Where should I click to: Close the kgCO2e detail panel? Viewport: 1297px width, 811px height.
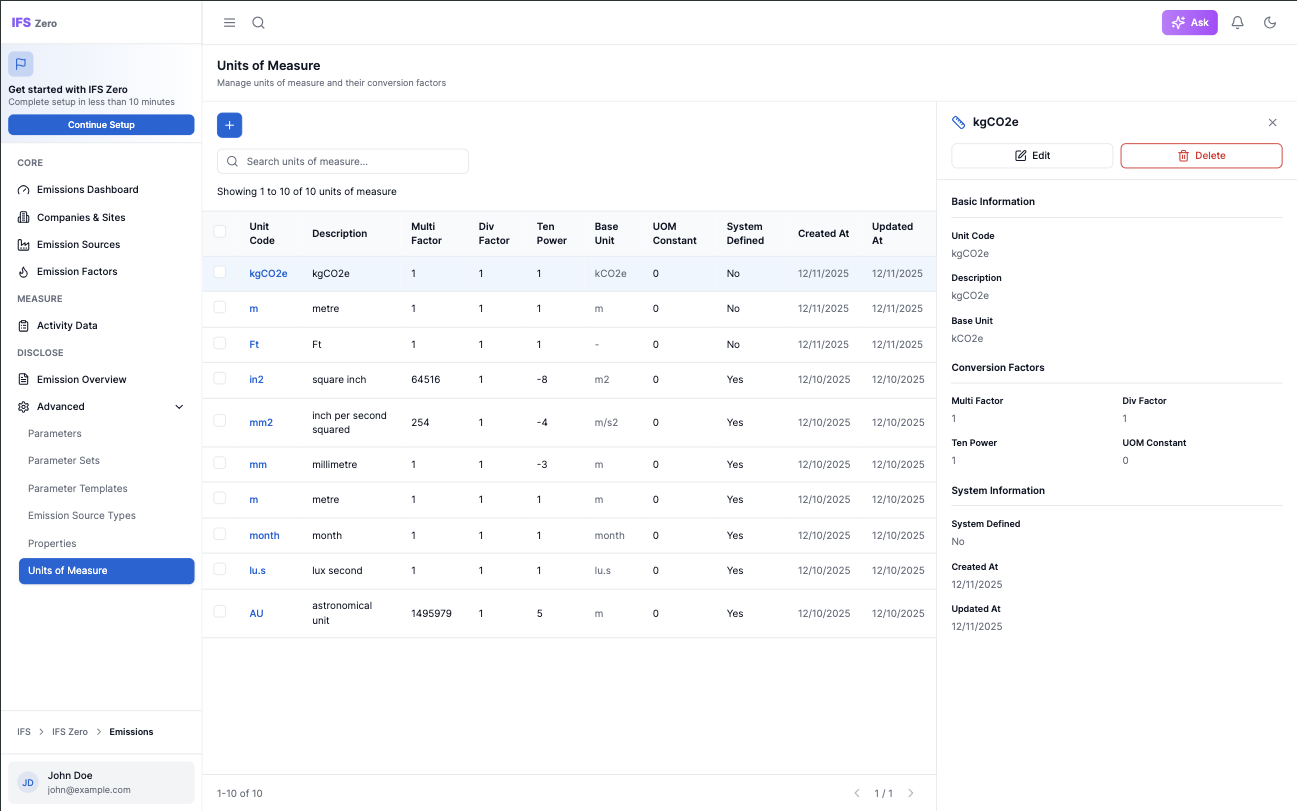(1272, 123)
